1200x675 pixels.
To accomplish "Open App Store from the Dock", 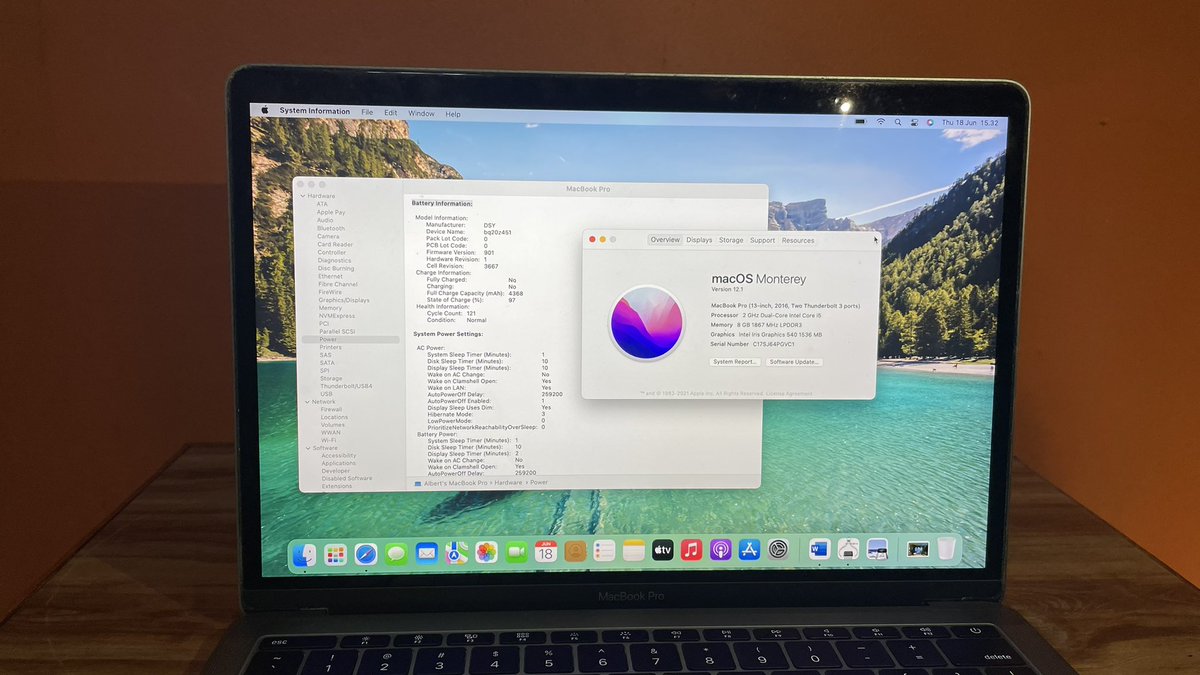I will 749,549.
